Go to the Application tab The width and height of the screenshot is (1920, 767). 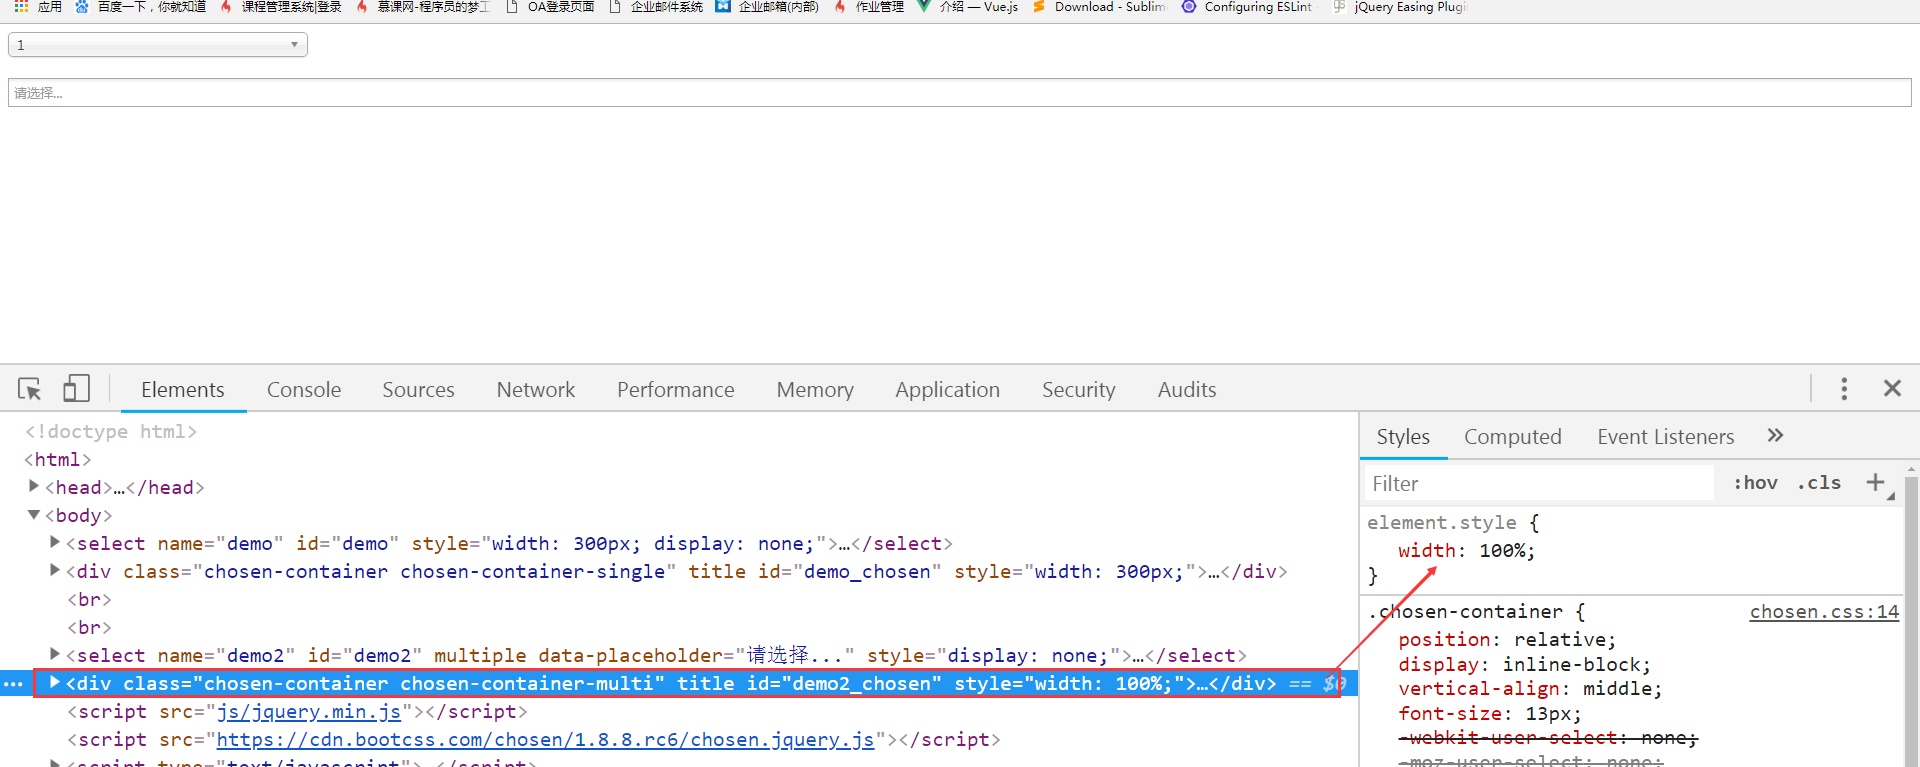(948, 390)
